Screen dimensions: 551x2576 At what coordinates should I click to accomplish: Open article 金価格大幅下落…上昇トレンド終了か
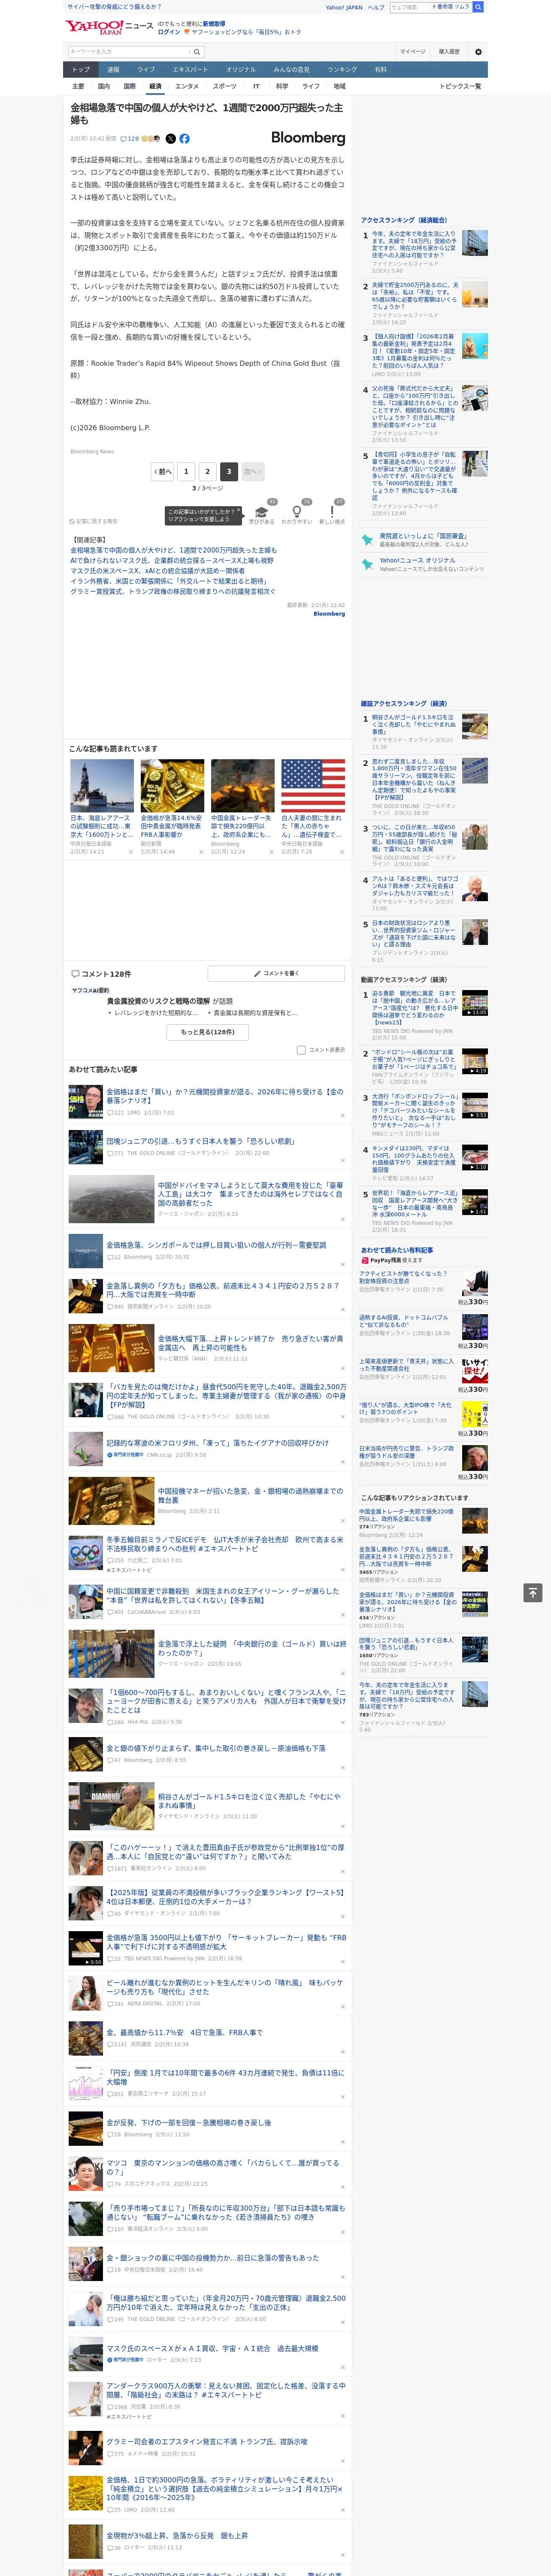pos(250,1343)
